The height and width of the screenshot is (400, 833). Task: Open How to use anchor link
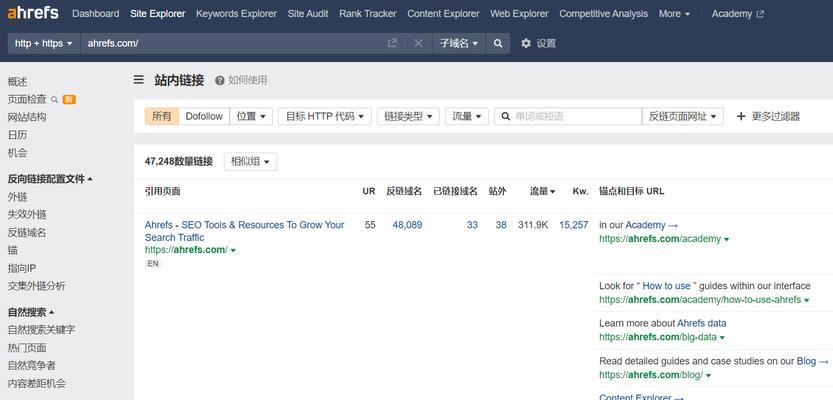tap(666, 286)
